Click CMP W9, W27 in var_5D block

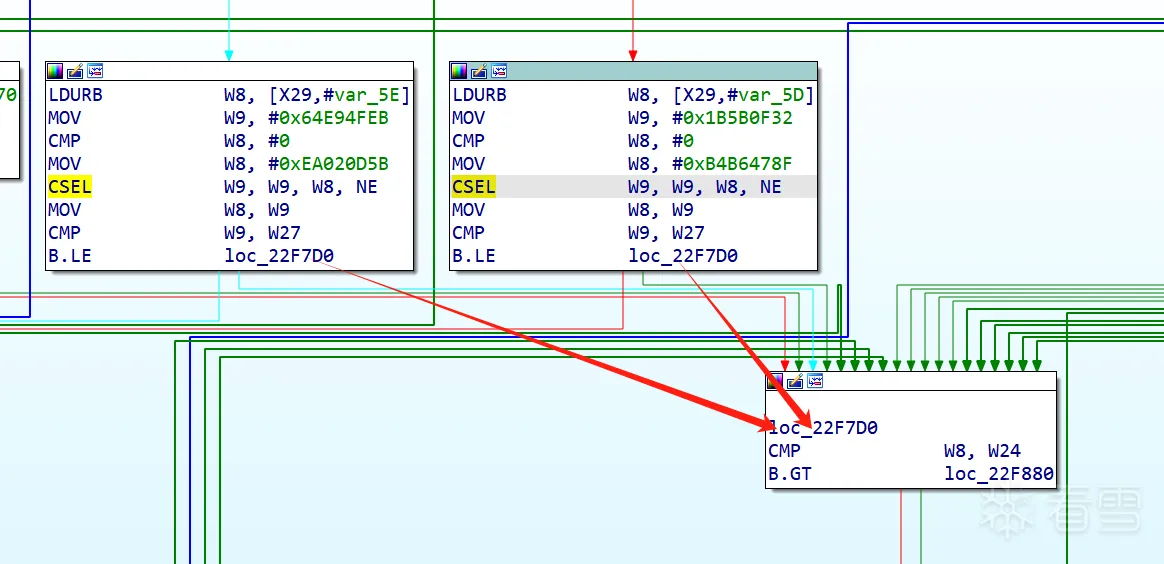point(578,233)
